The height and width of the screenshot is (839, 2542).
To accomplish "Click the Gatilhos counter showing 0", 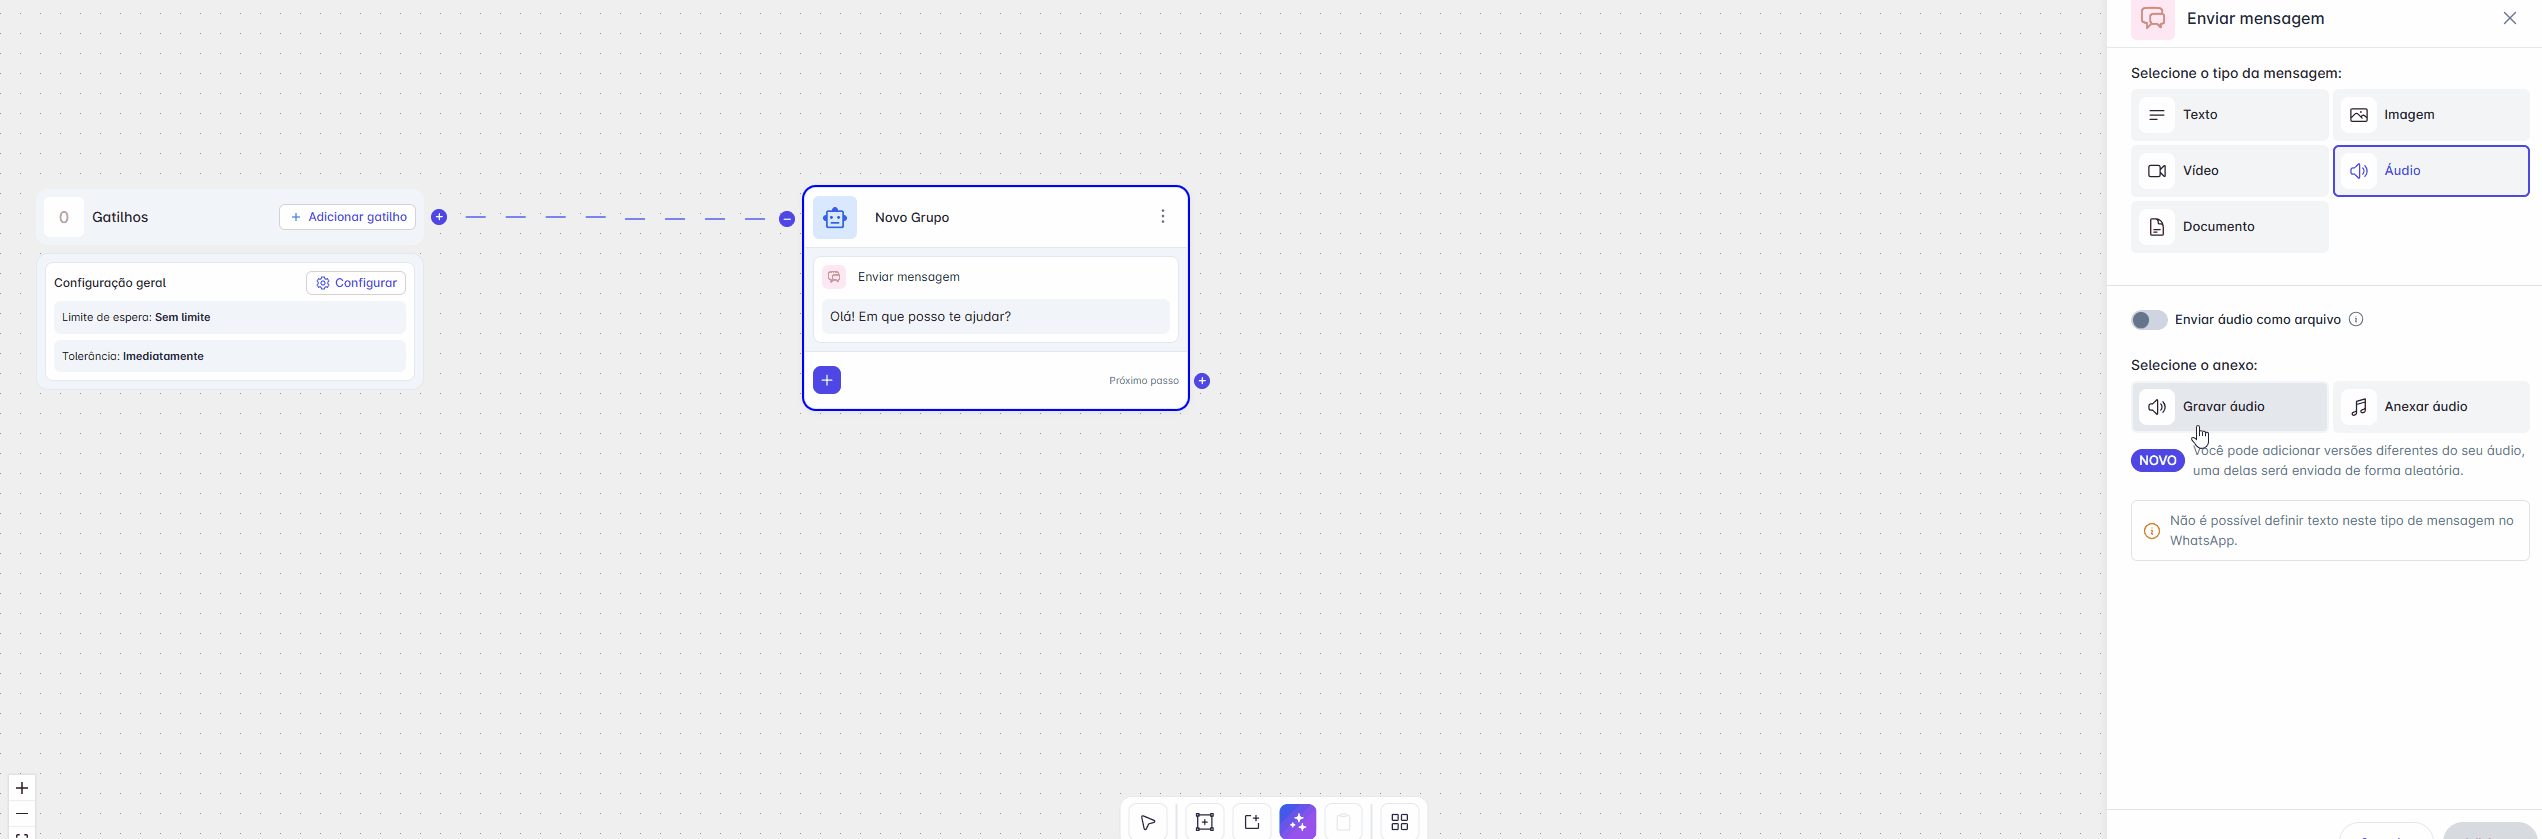I will [x=64, y=217].
